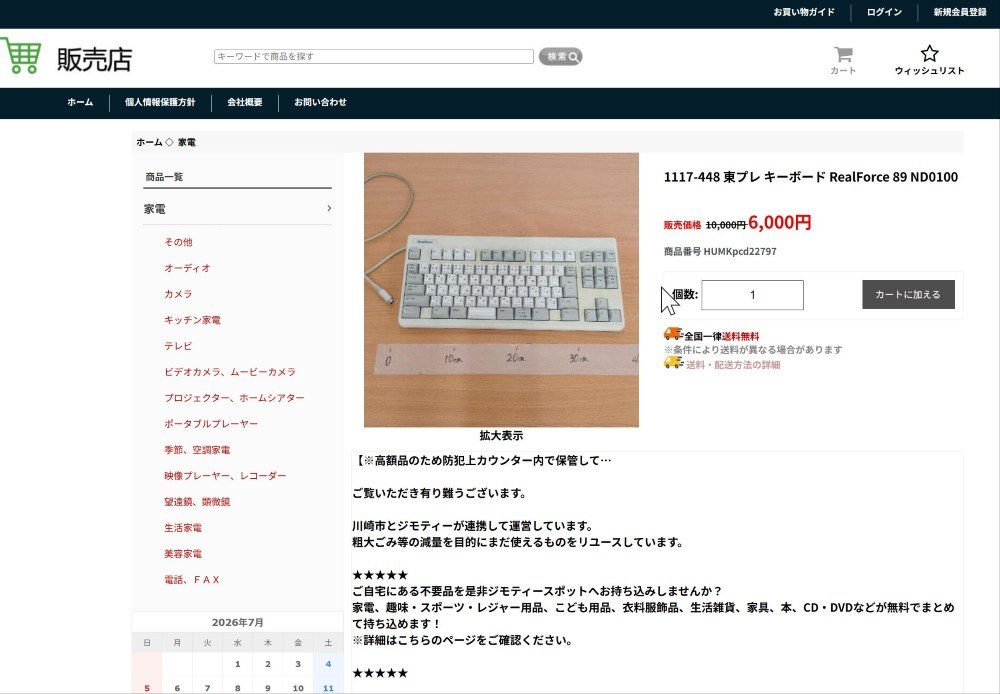Click the green shopping cart logo
Screen dimensions: 1000x694
click(21, 56)
